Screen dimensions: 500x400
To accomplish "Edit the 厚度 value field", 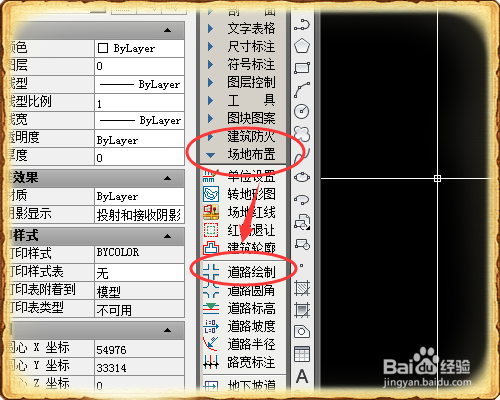I will 139,157.
